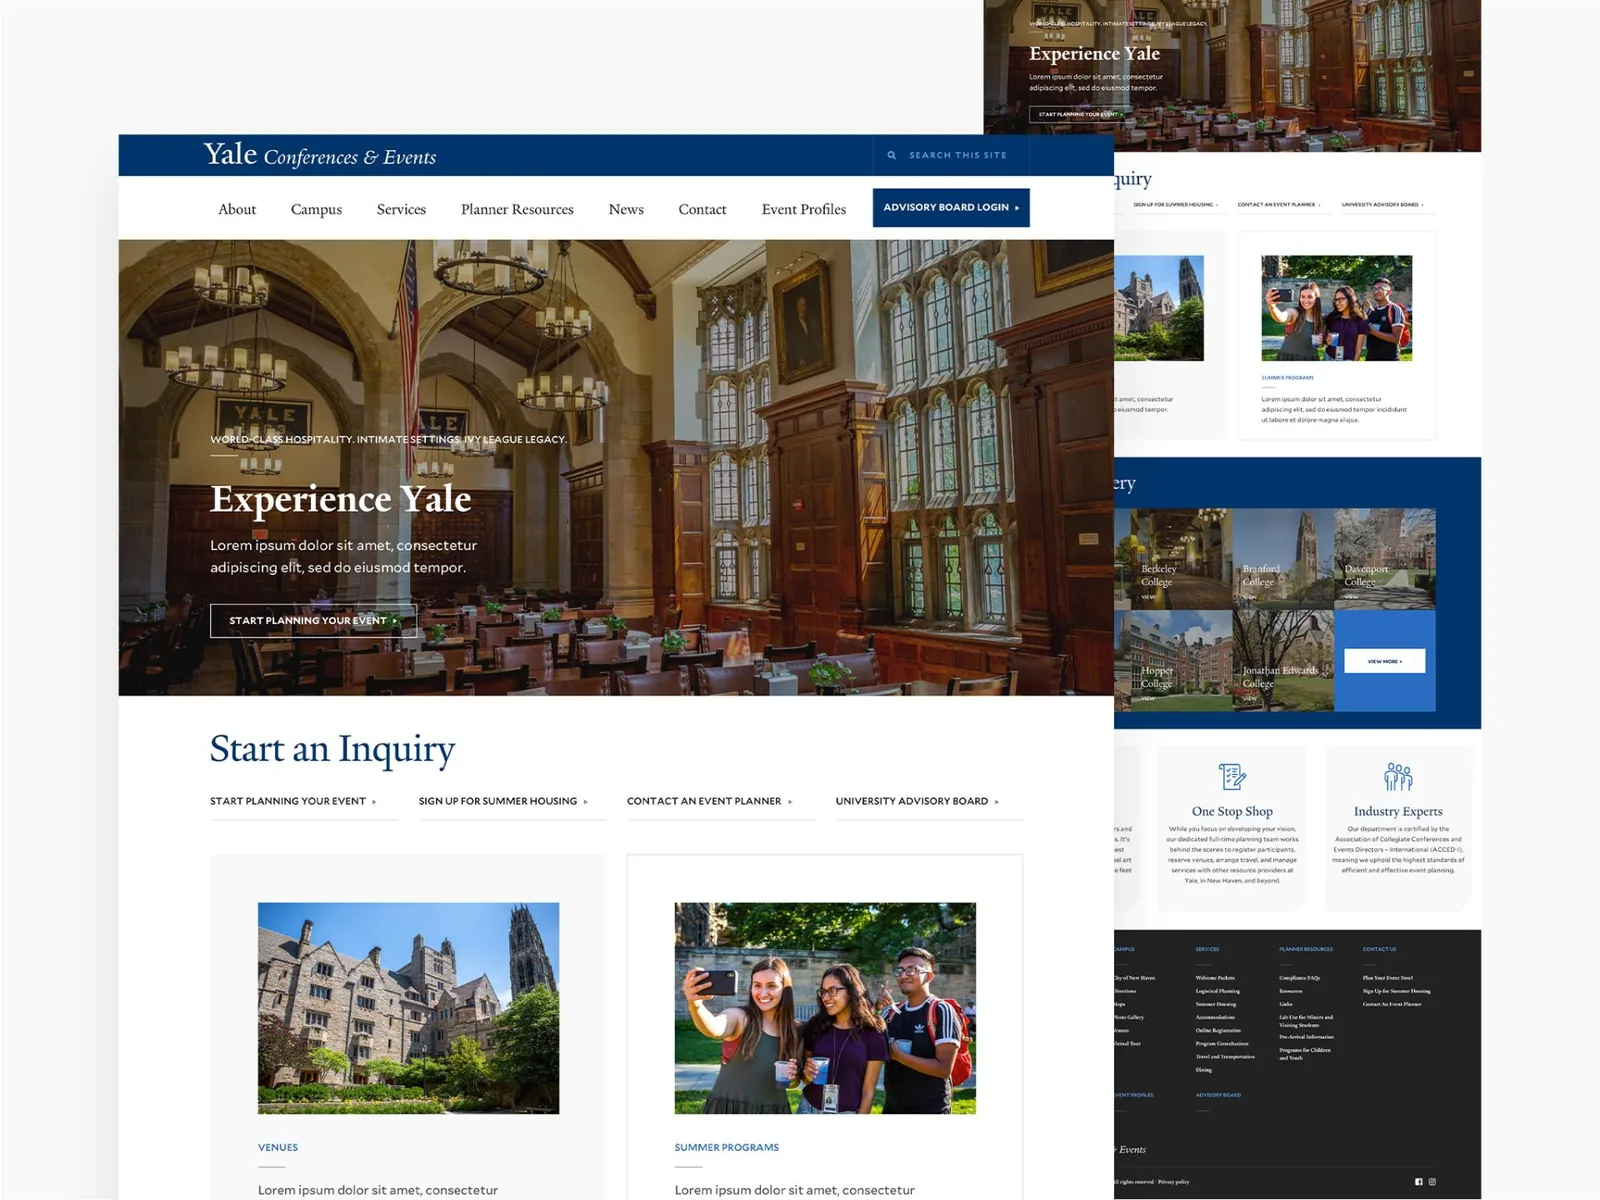Click the View More gallery button
The height and width of the screenshot is (1200, 1600).
1385,661
